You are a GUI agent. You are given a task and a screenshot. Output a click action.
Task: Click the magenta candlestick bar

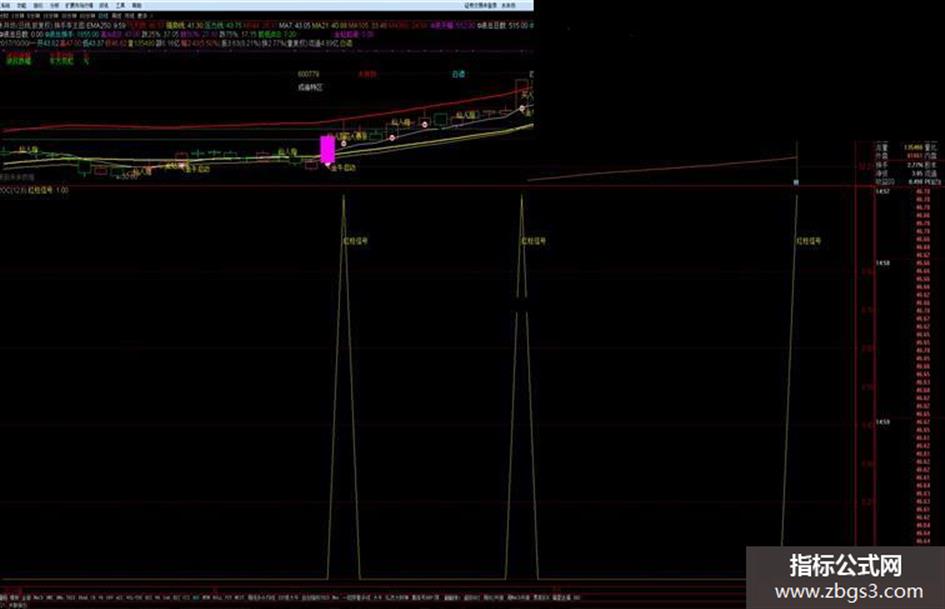click(327, 149)
